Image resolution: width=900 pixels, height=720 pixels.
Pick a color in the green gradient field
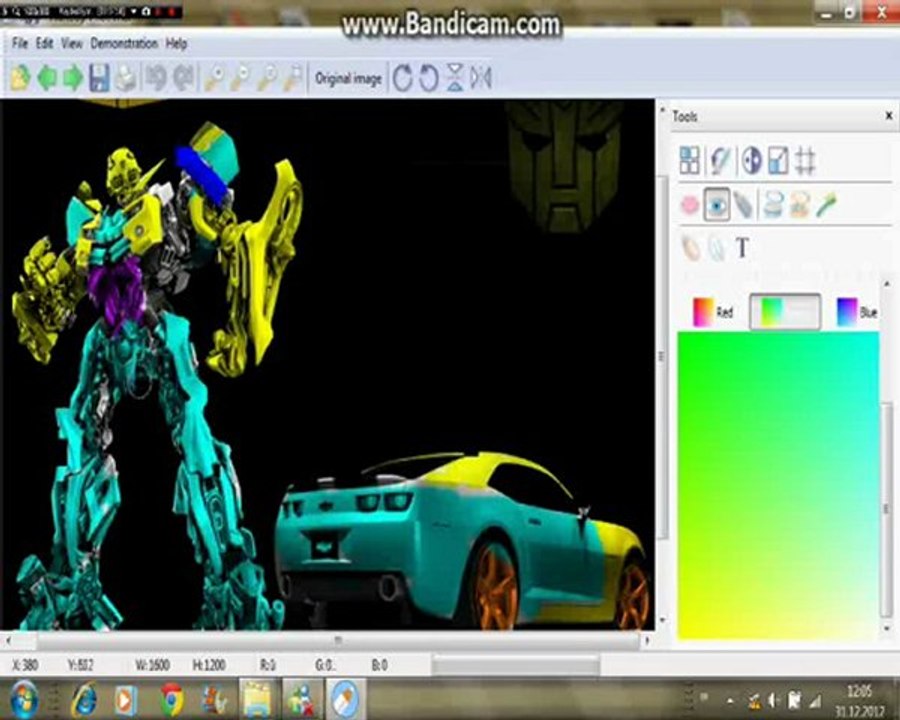[x=778, y=486]
